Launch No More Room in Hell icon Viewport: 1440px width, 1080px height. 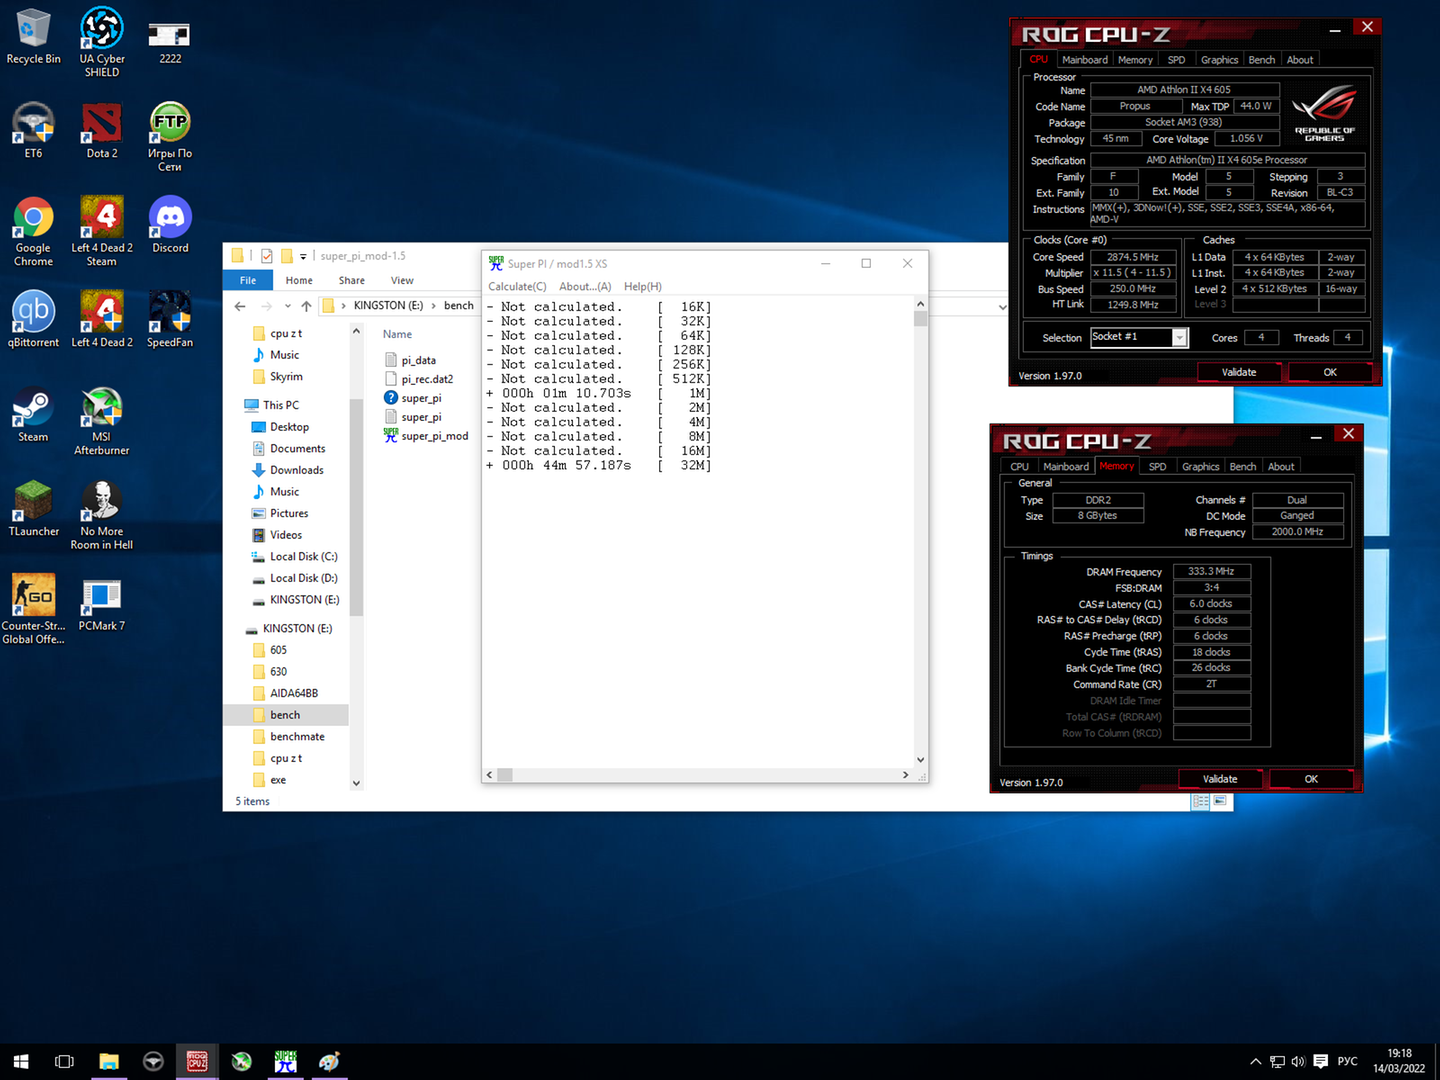tap(101, 516)
